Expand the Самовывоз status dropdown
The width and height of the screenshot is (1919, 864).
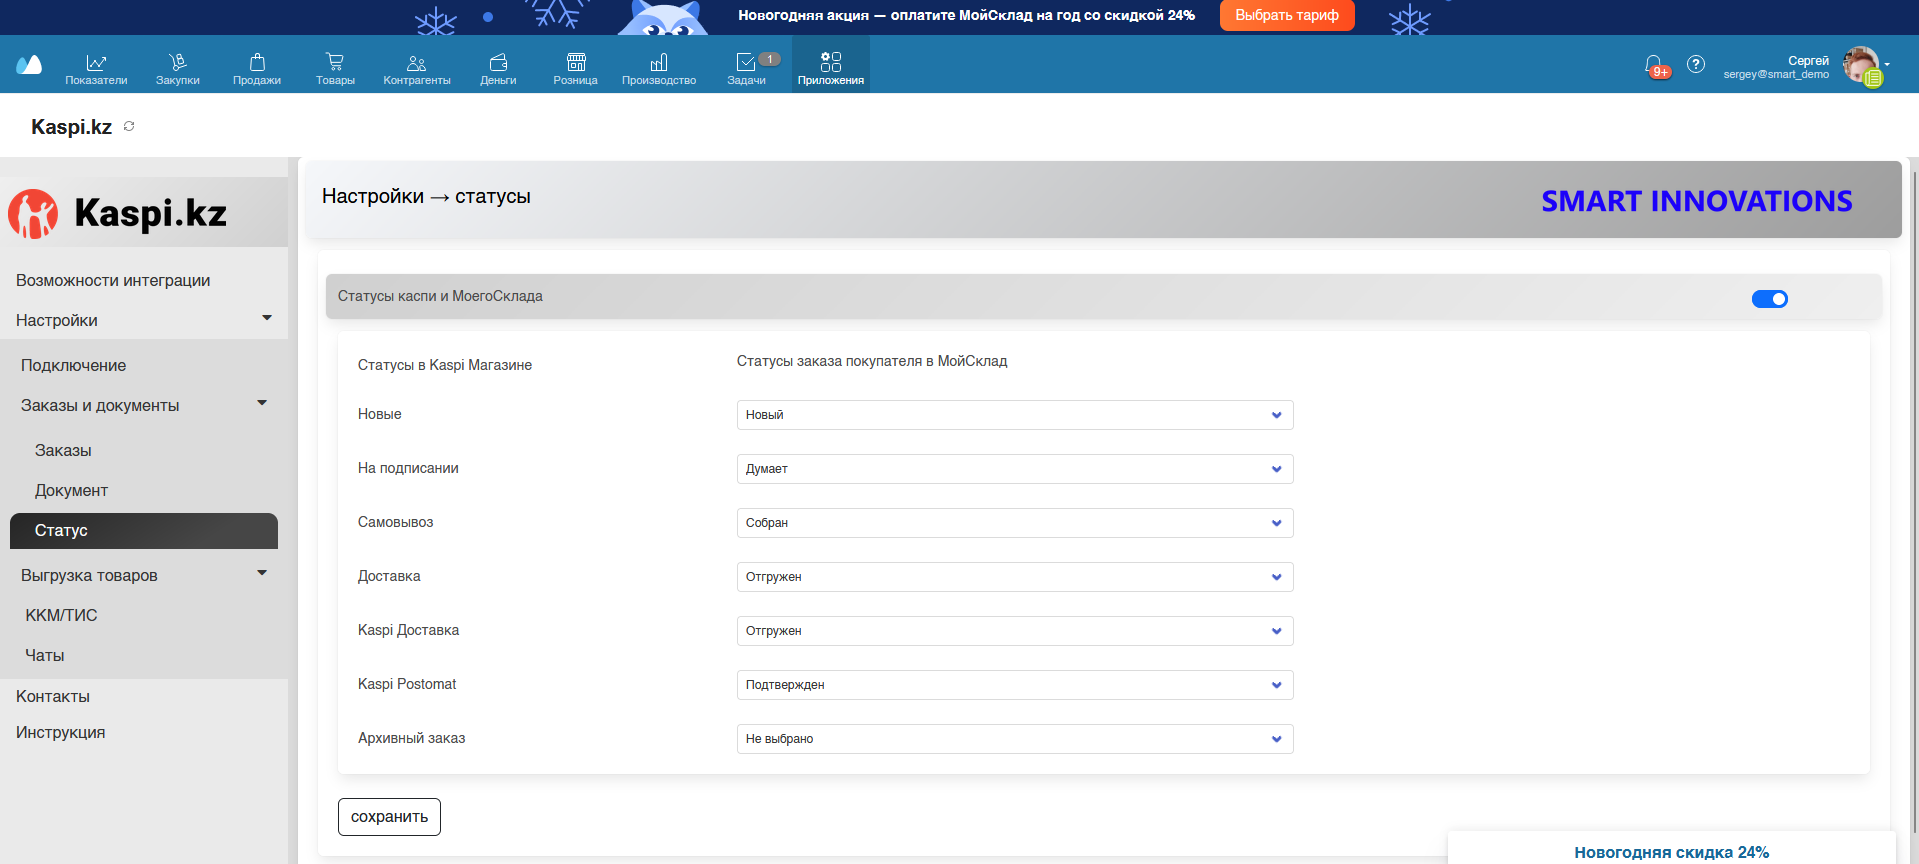[1014, 523]
